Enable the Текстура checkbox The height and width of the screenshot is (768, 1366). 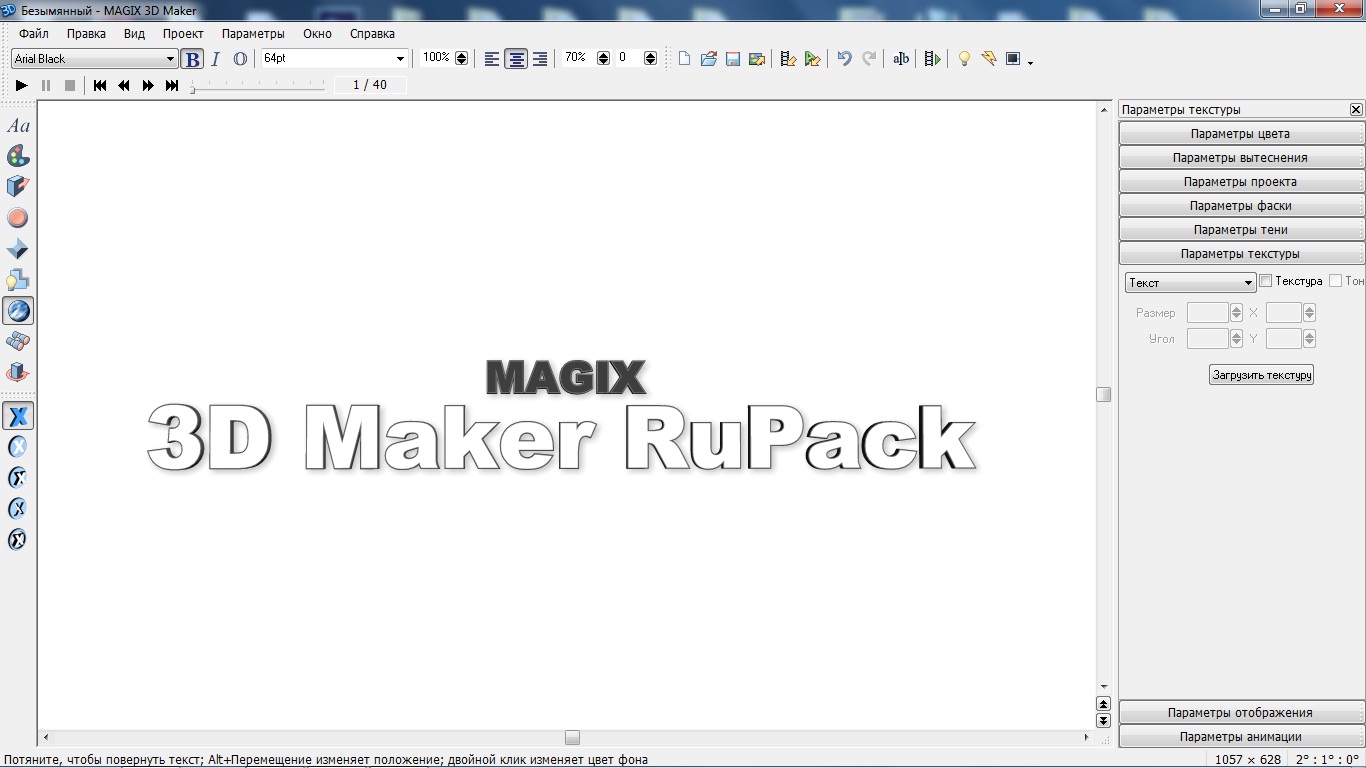pos(1266,281)
